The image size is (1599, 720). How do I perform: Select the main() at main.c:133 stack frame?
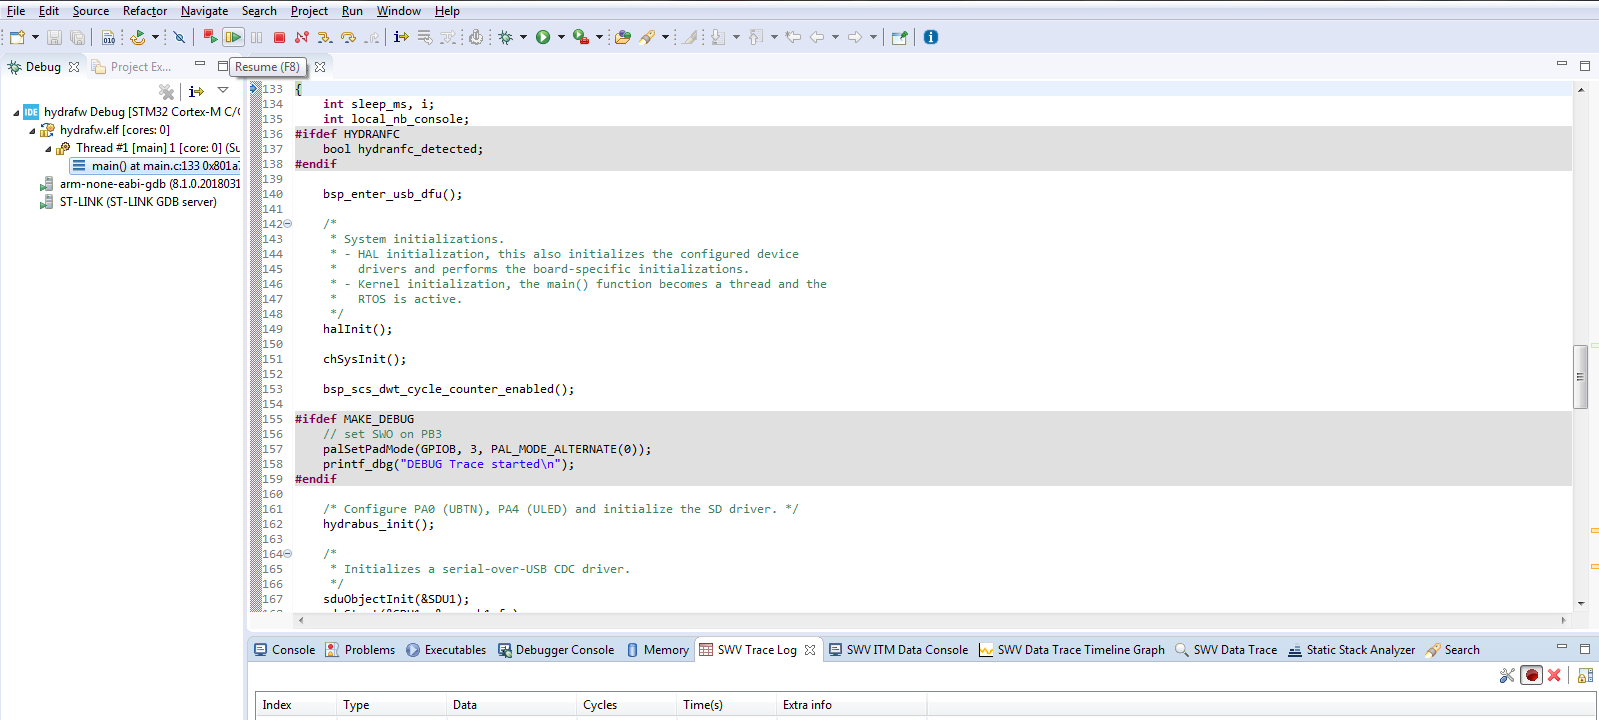[155, 166]
